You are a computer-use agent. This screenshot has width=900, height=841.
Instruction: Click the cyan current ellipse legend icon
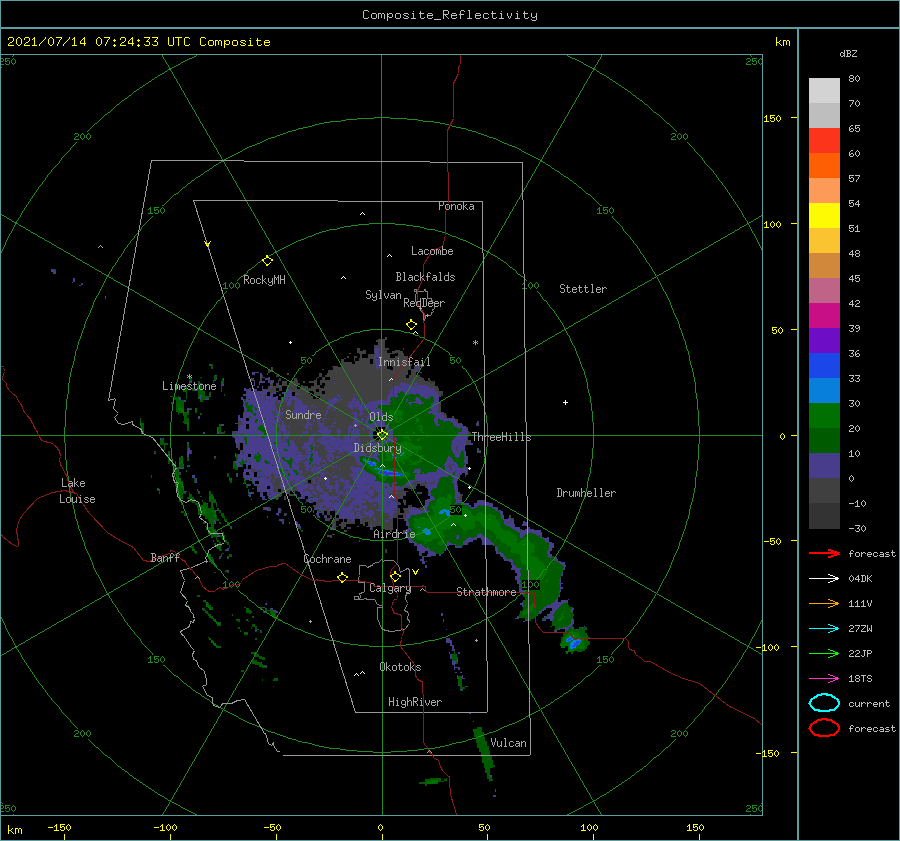[x=824, y=703]
